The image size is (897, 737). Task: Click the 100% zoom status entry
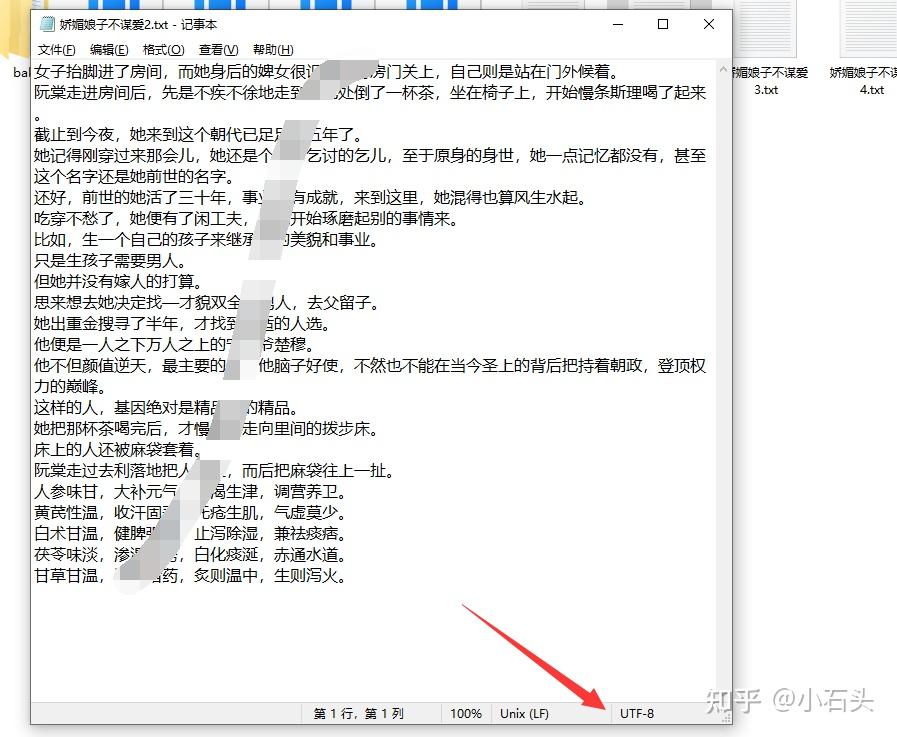click(x=465, y=714)
